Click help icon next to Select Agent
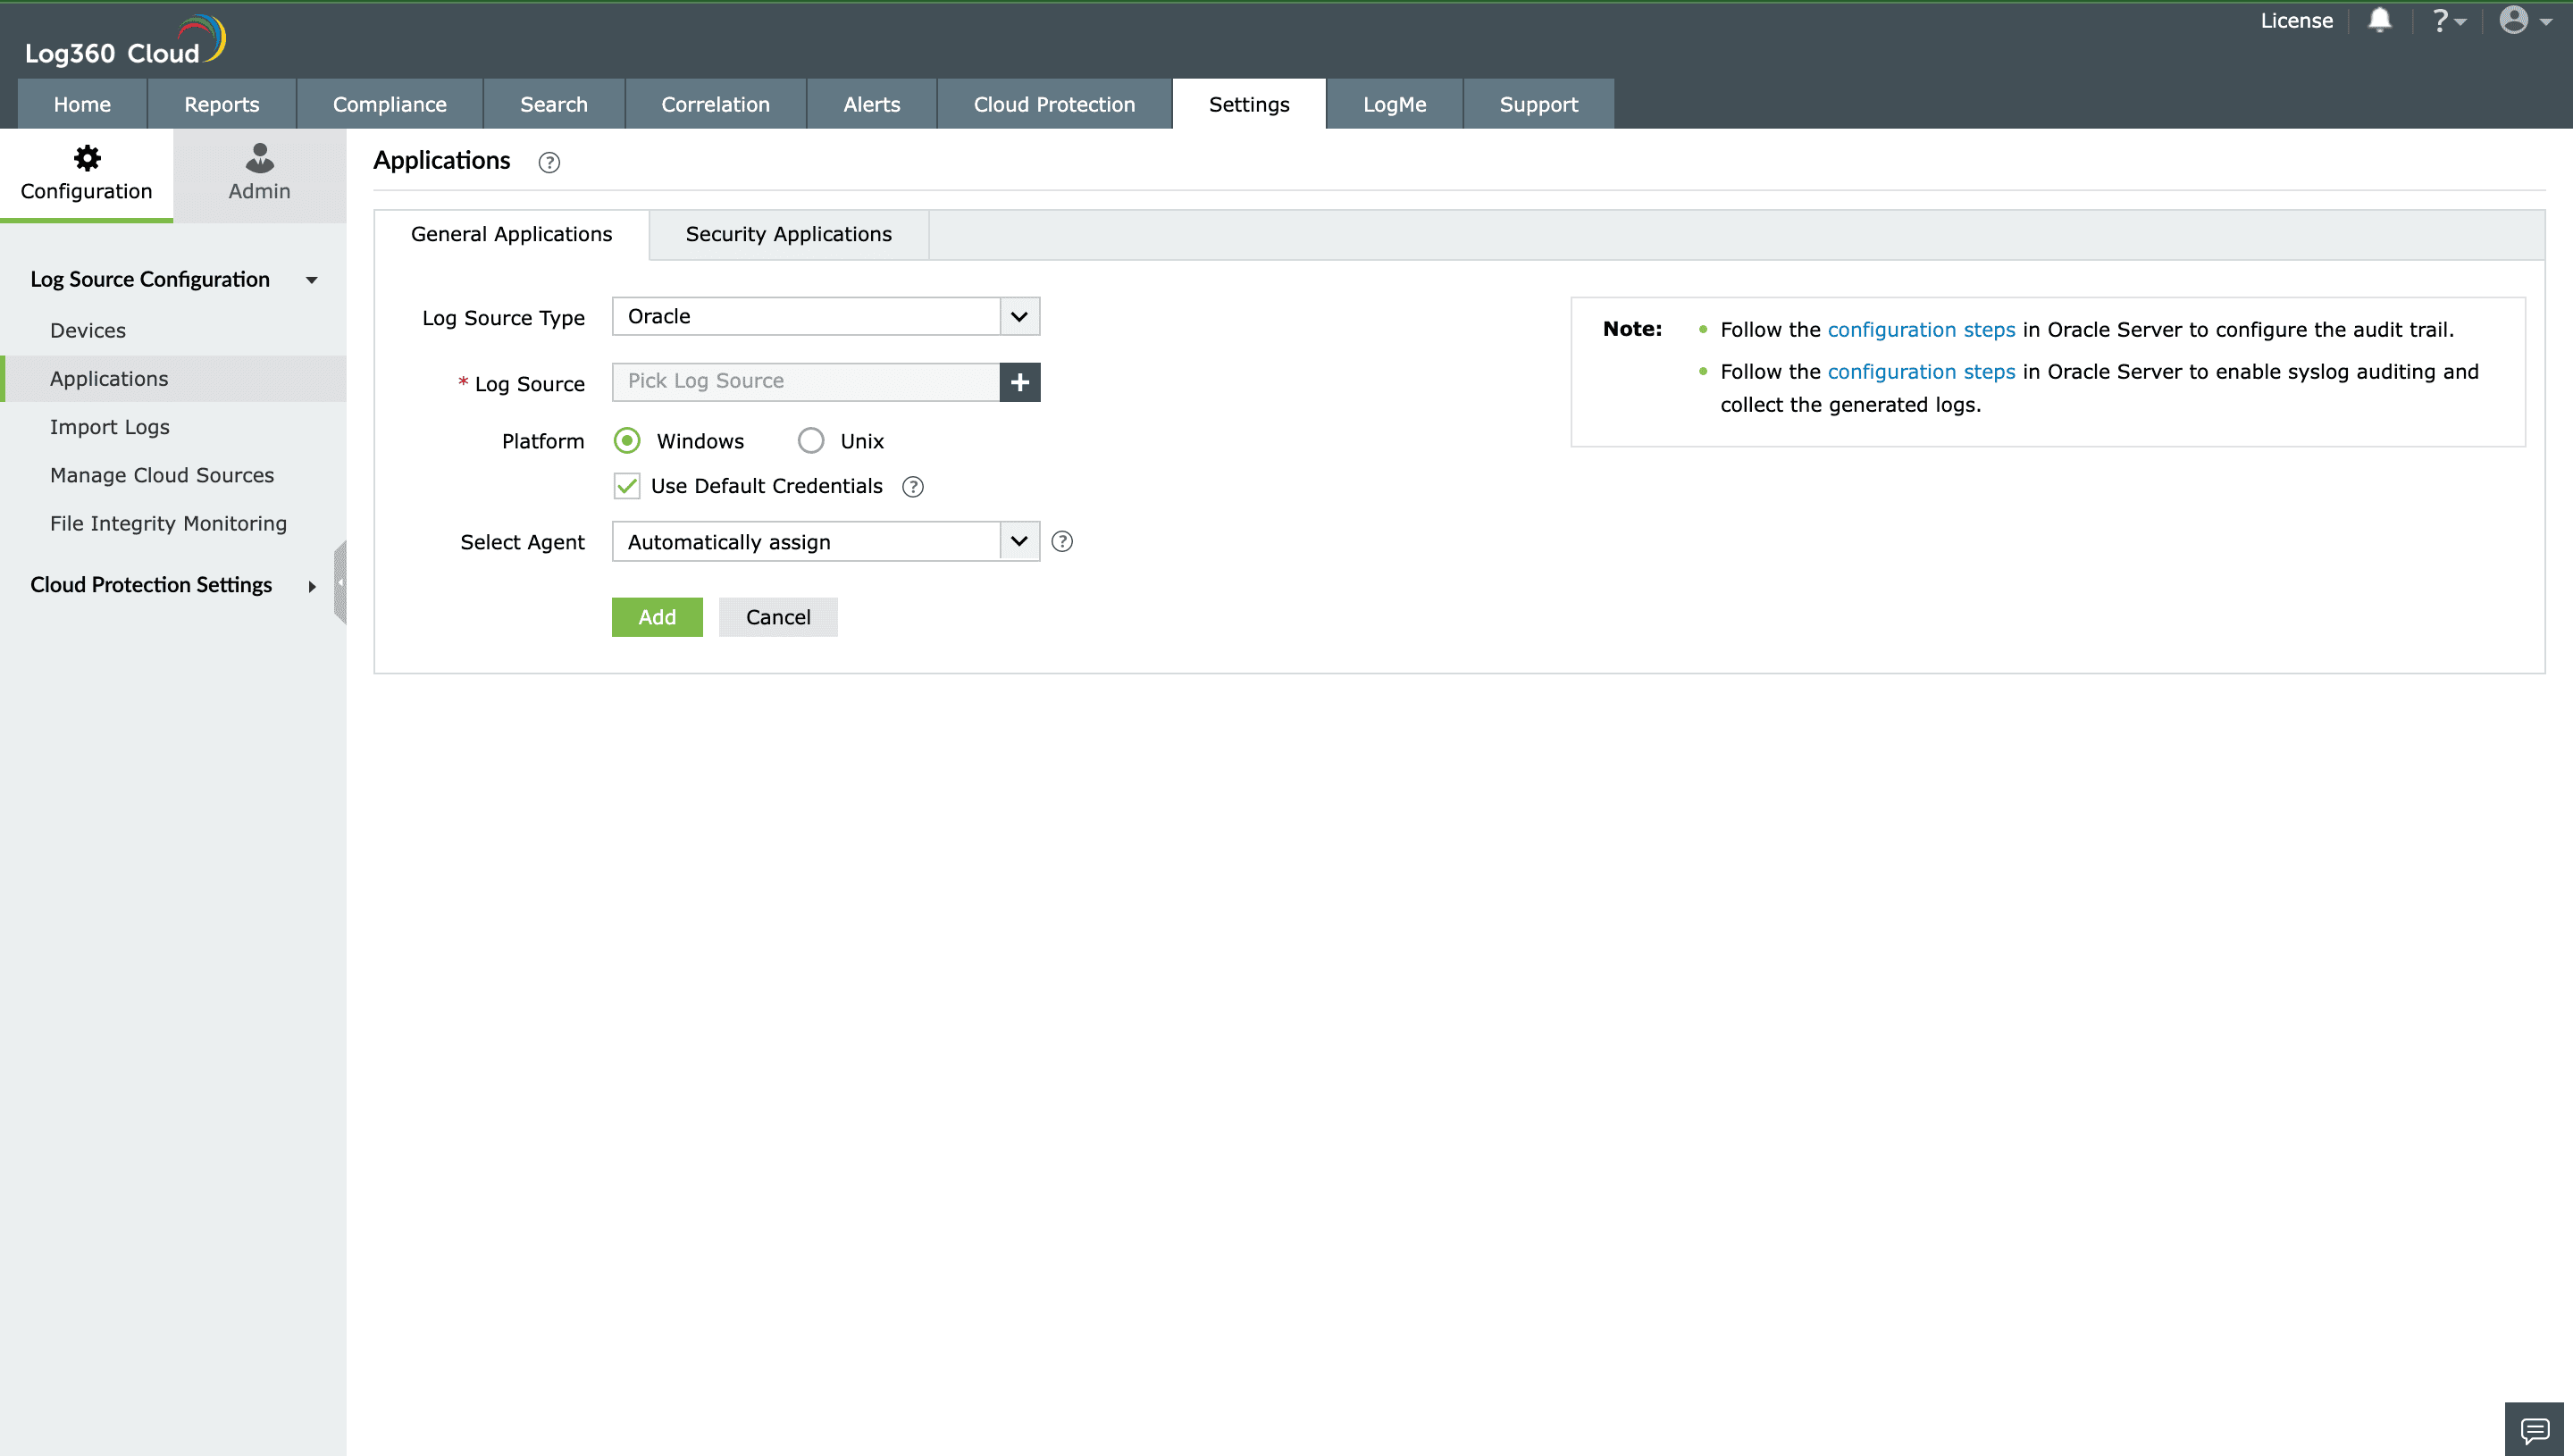 click(x=1062, y=541)
